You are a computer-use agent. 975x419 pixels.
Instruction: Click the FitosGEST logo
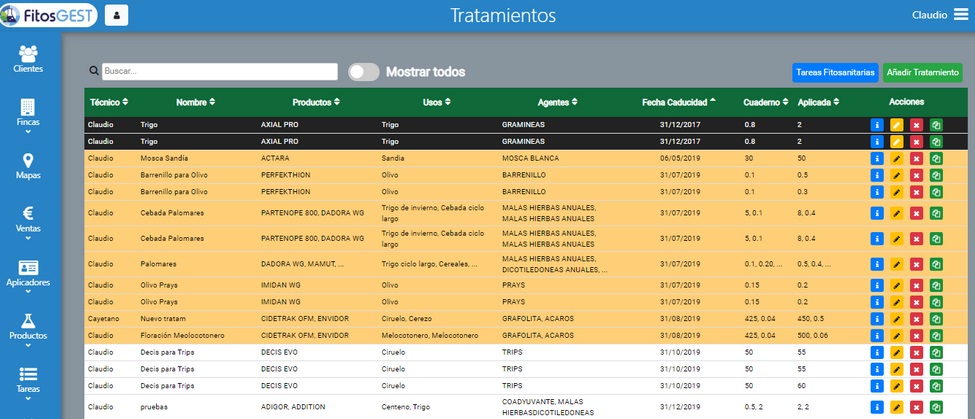49,15
